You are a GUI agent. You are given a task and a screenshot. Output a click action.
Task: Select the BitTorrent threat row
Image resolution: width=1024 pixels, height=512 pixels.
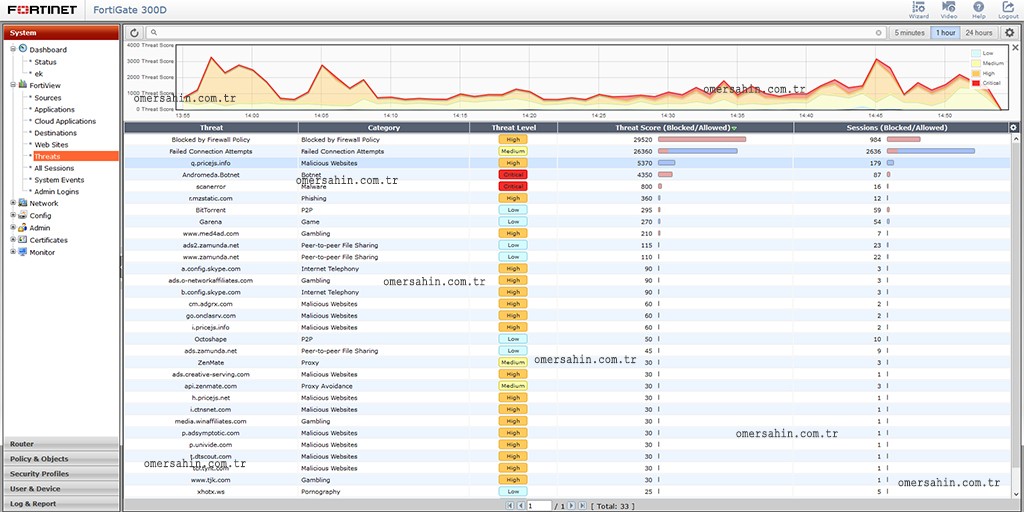[567, 210]
